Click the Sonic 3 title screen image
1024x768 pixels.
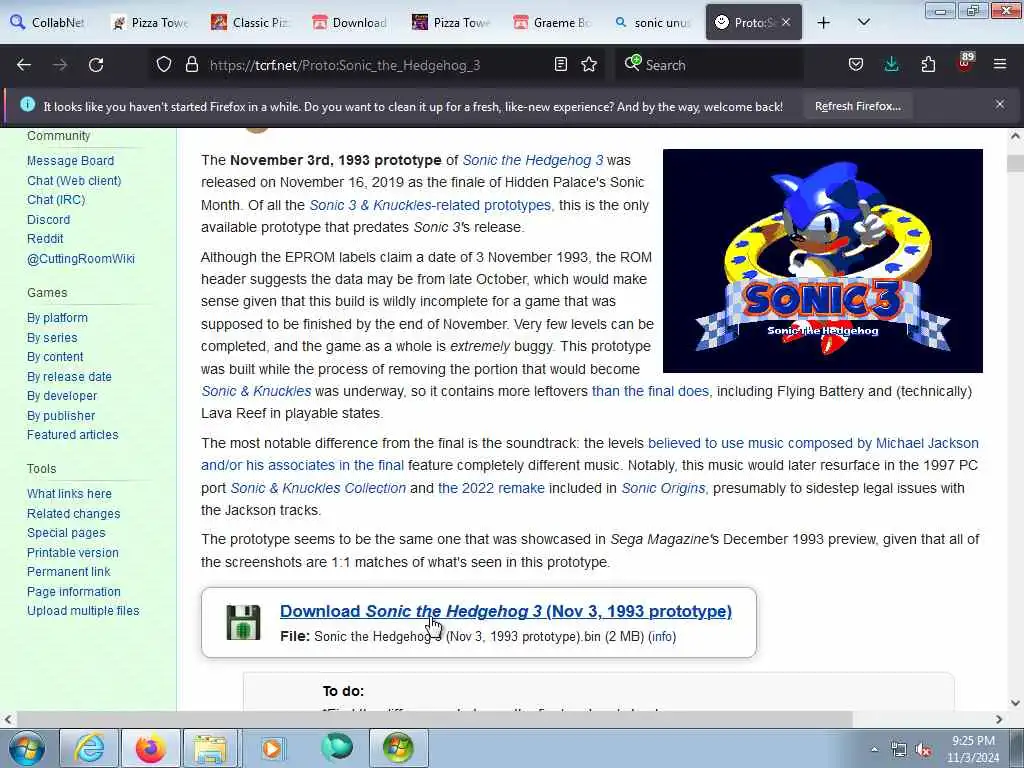822,261
